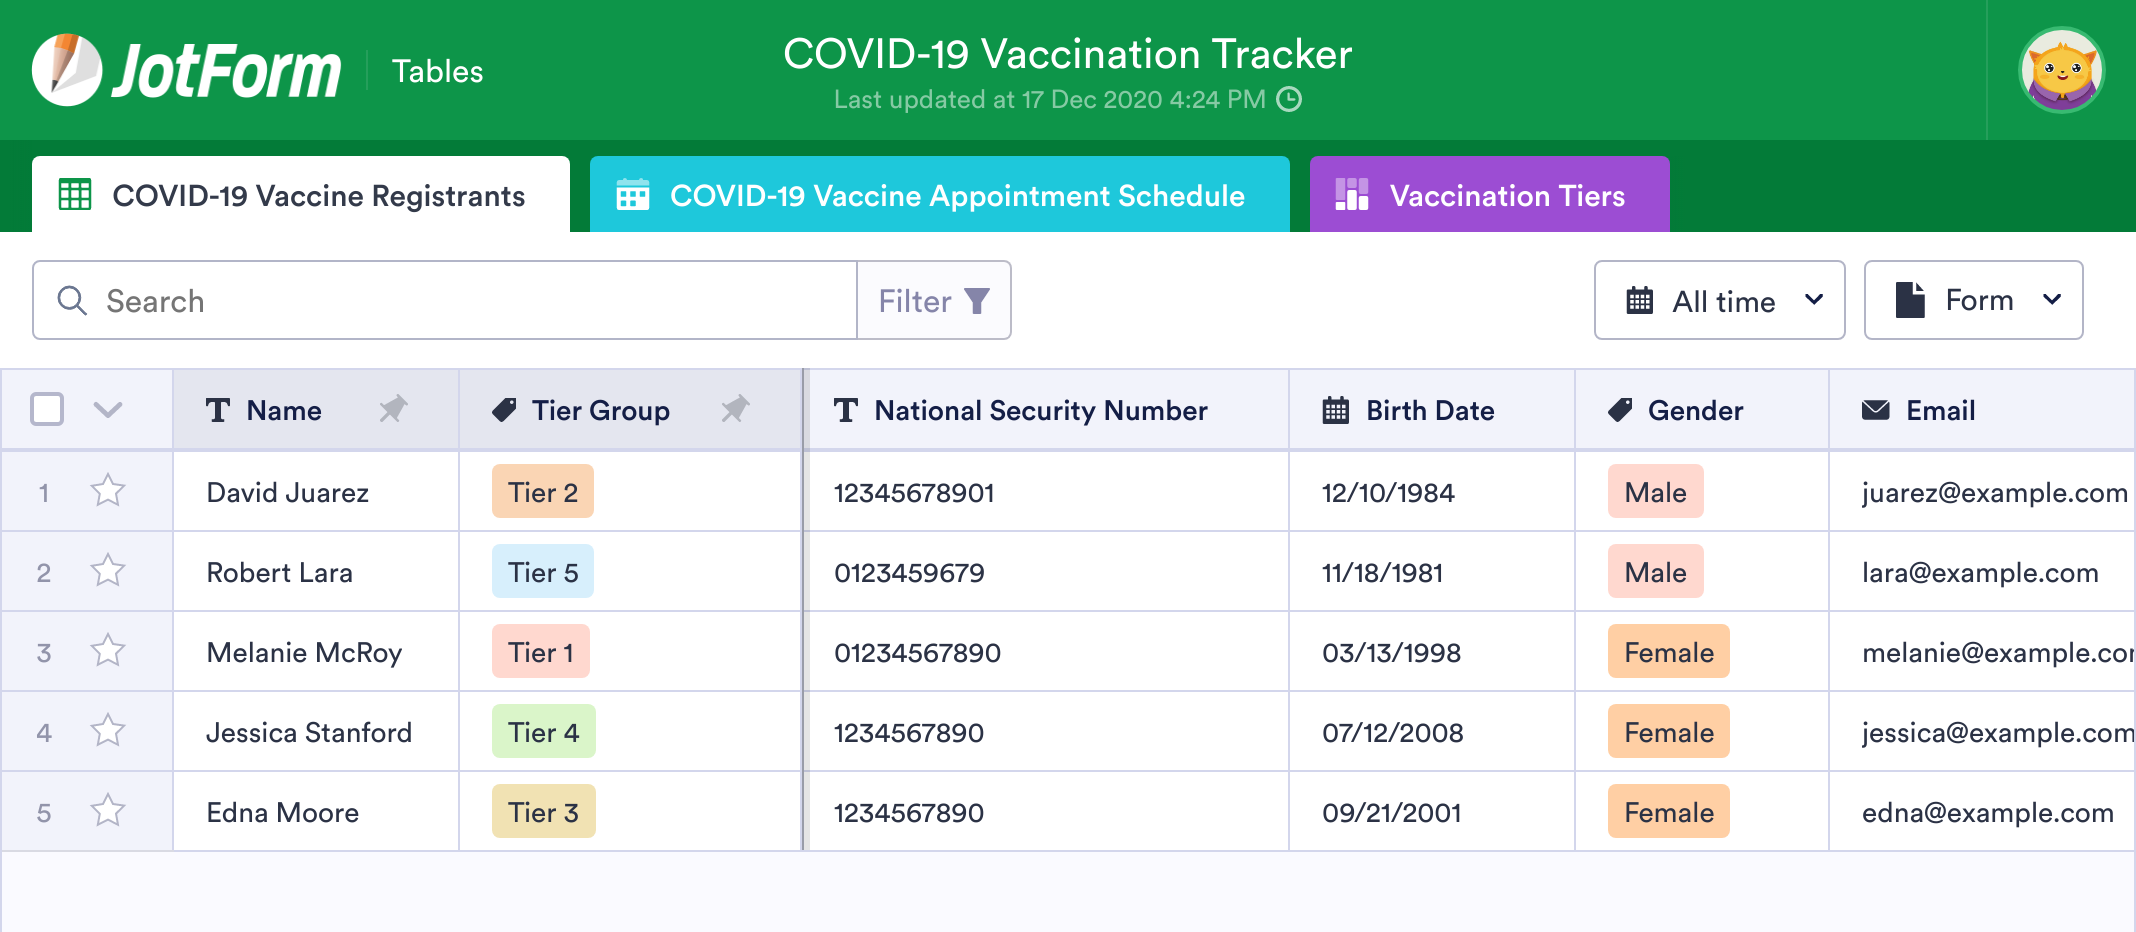2136x932 pixels.
Task: Toggle the select-all rows checkbox
Action: tap(47, 409)
